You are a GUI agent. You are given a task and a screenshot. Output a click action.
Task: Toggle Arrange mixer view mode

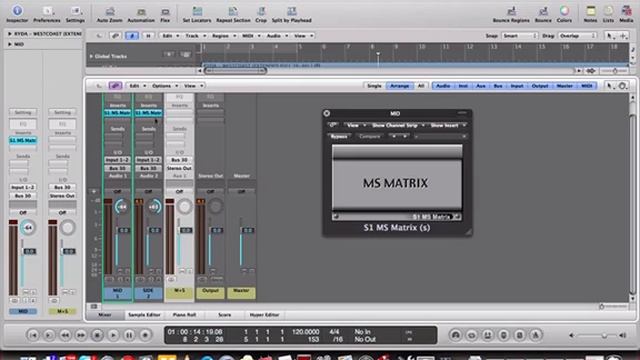(400, 86)
